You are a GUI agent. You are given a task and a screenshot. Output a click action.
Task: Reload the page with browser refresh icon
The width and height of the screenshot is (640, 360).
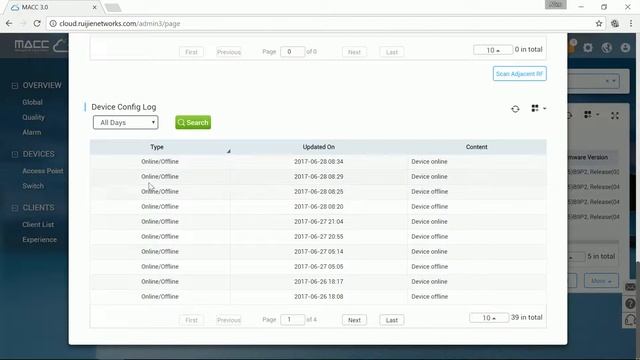37,24
